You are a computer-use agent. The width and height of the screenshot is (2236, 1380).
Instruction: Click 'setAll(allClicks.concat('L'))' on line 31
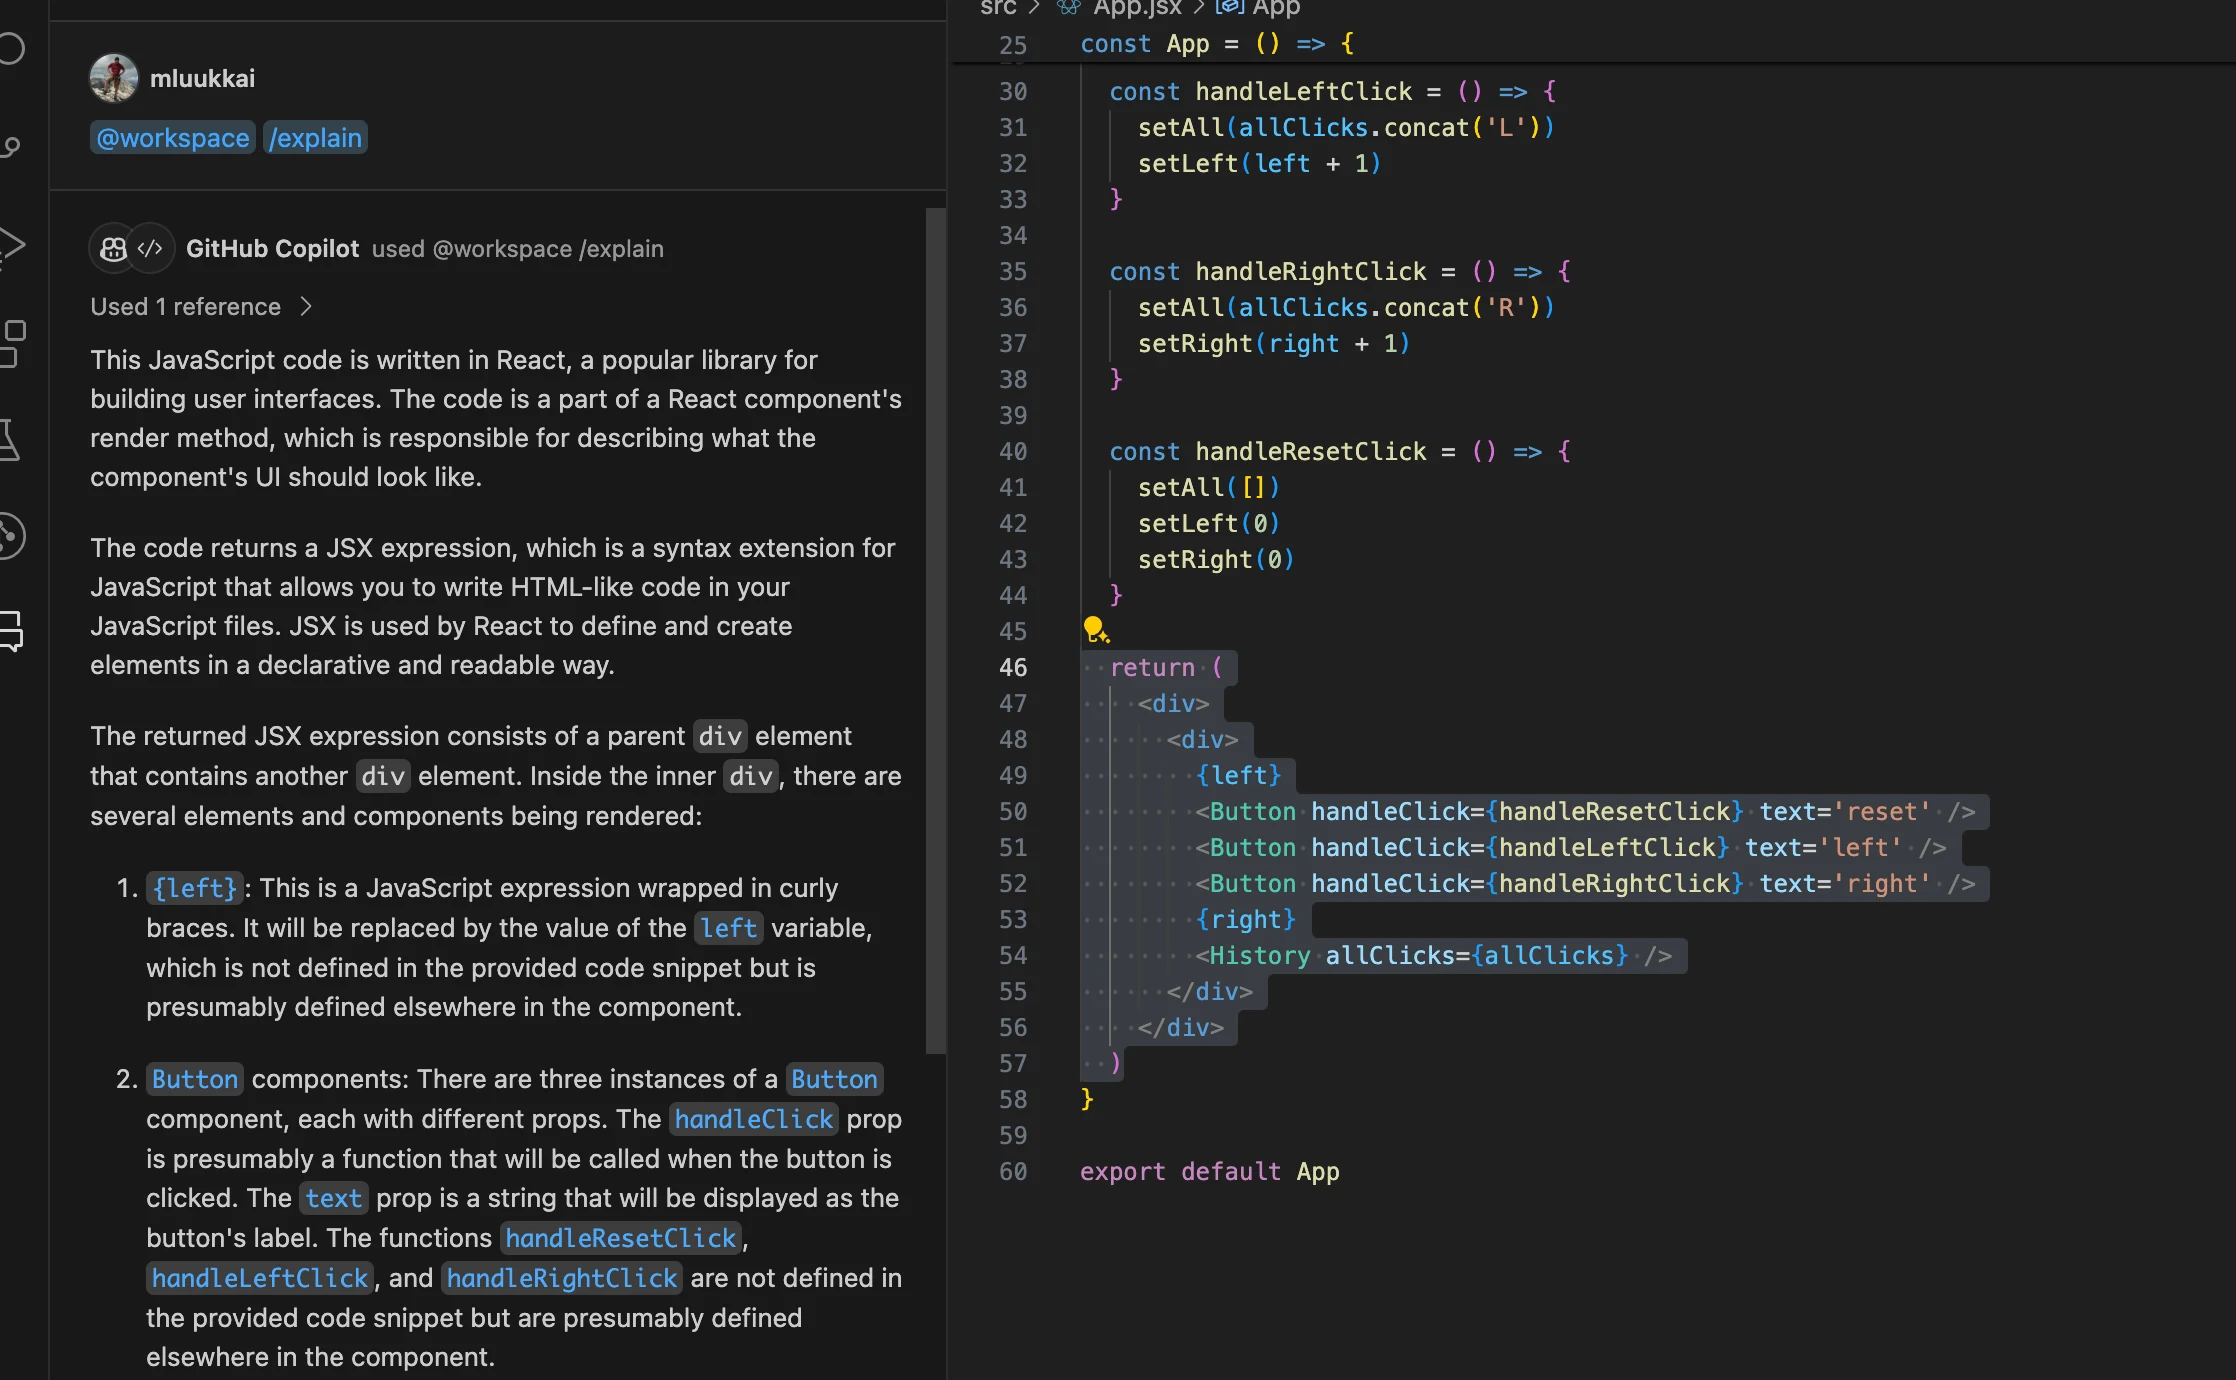[x=1346, y=128]
